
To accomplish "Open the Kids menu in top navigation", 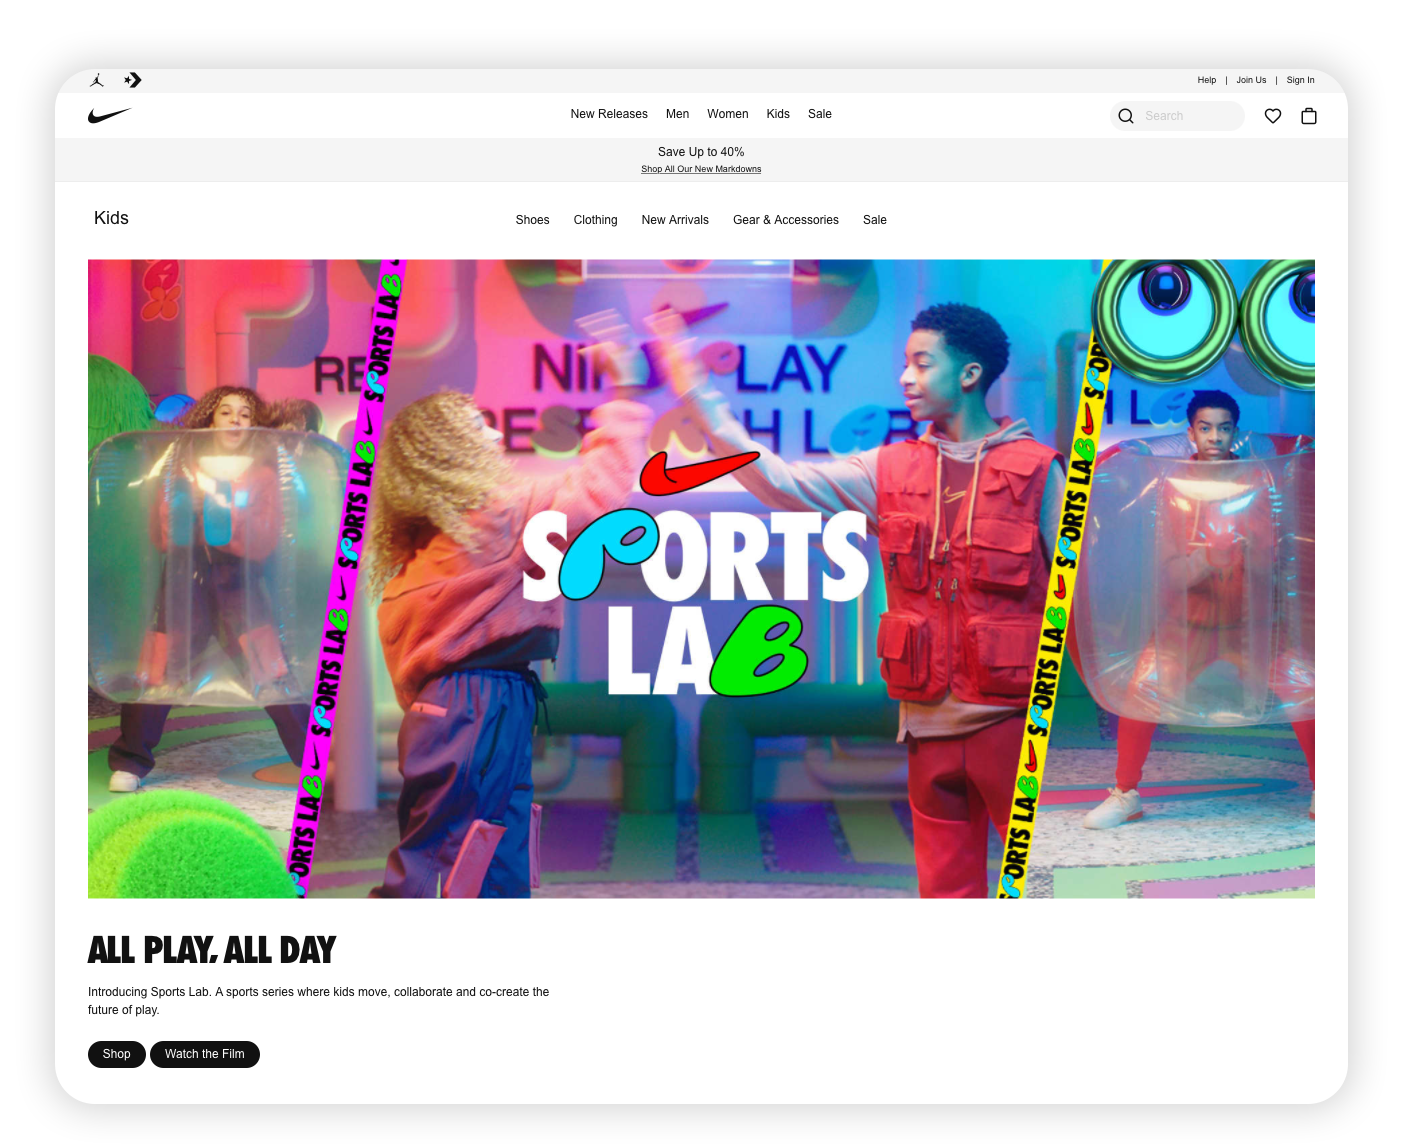I will (778, 114).
